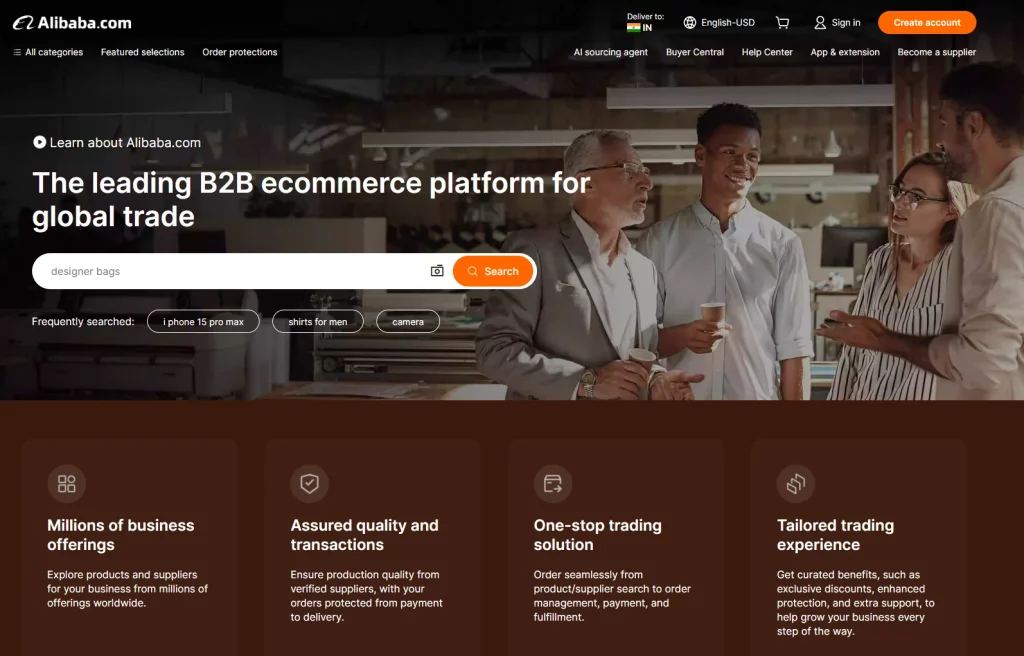This screenshot has height=656, width=1024.
Task: Open All categories menu
Action: point(48,52)
